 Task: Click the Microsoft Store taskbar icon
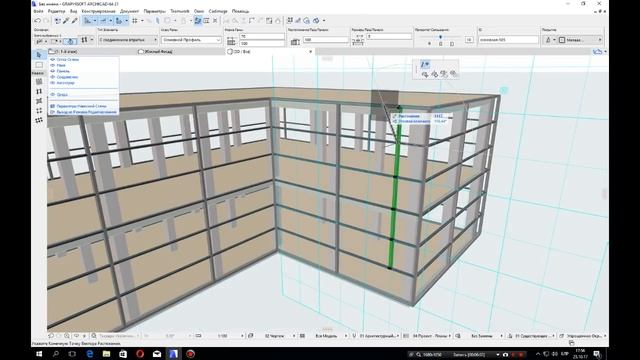point(123,354)
